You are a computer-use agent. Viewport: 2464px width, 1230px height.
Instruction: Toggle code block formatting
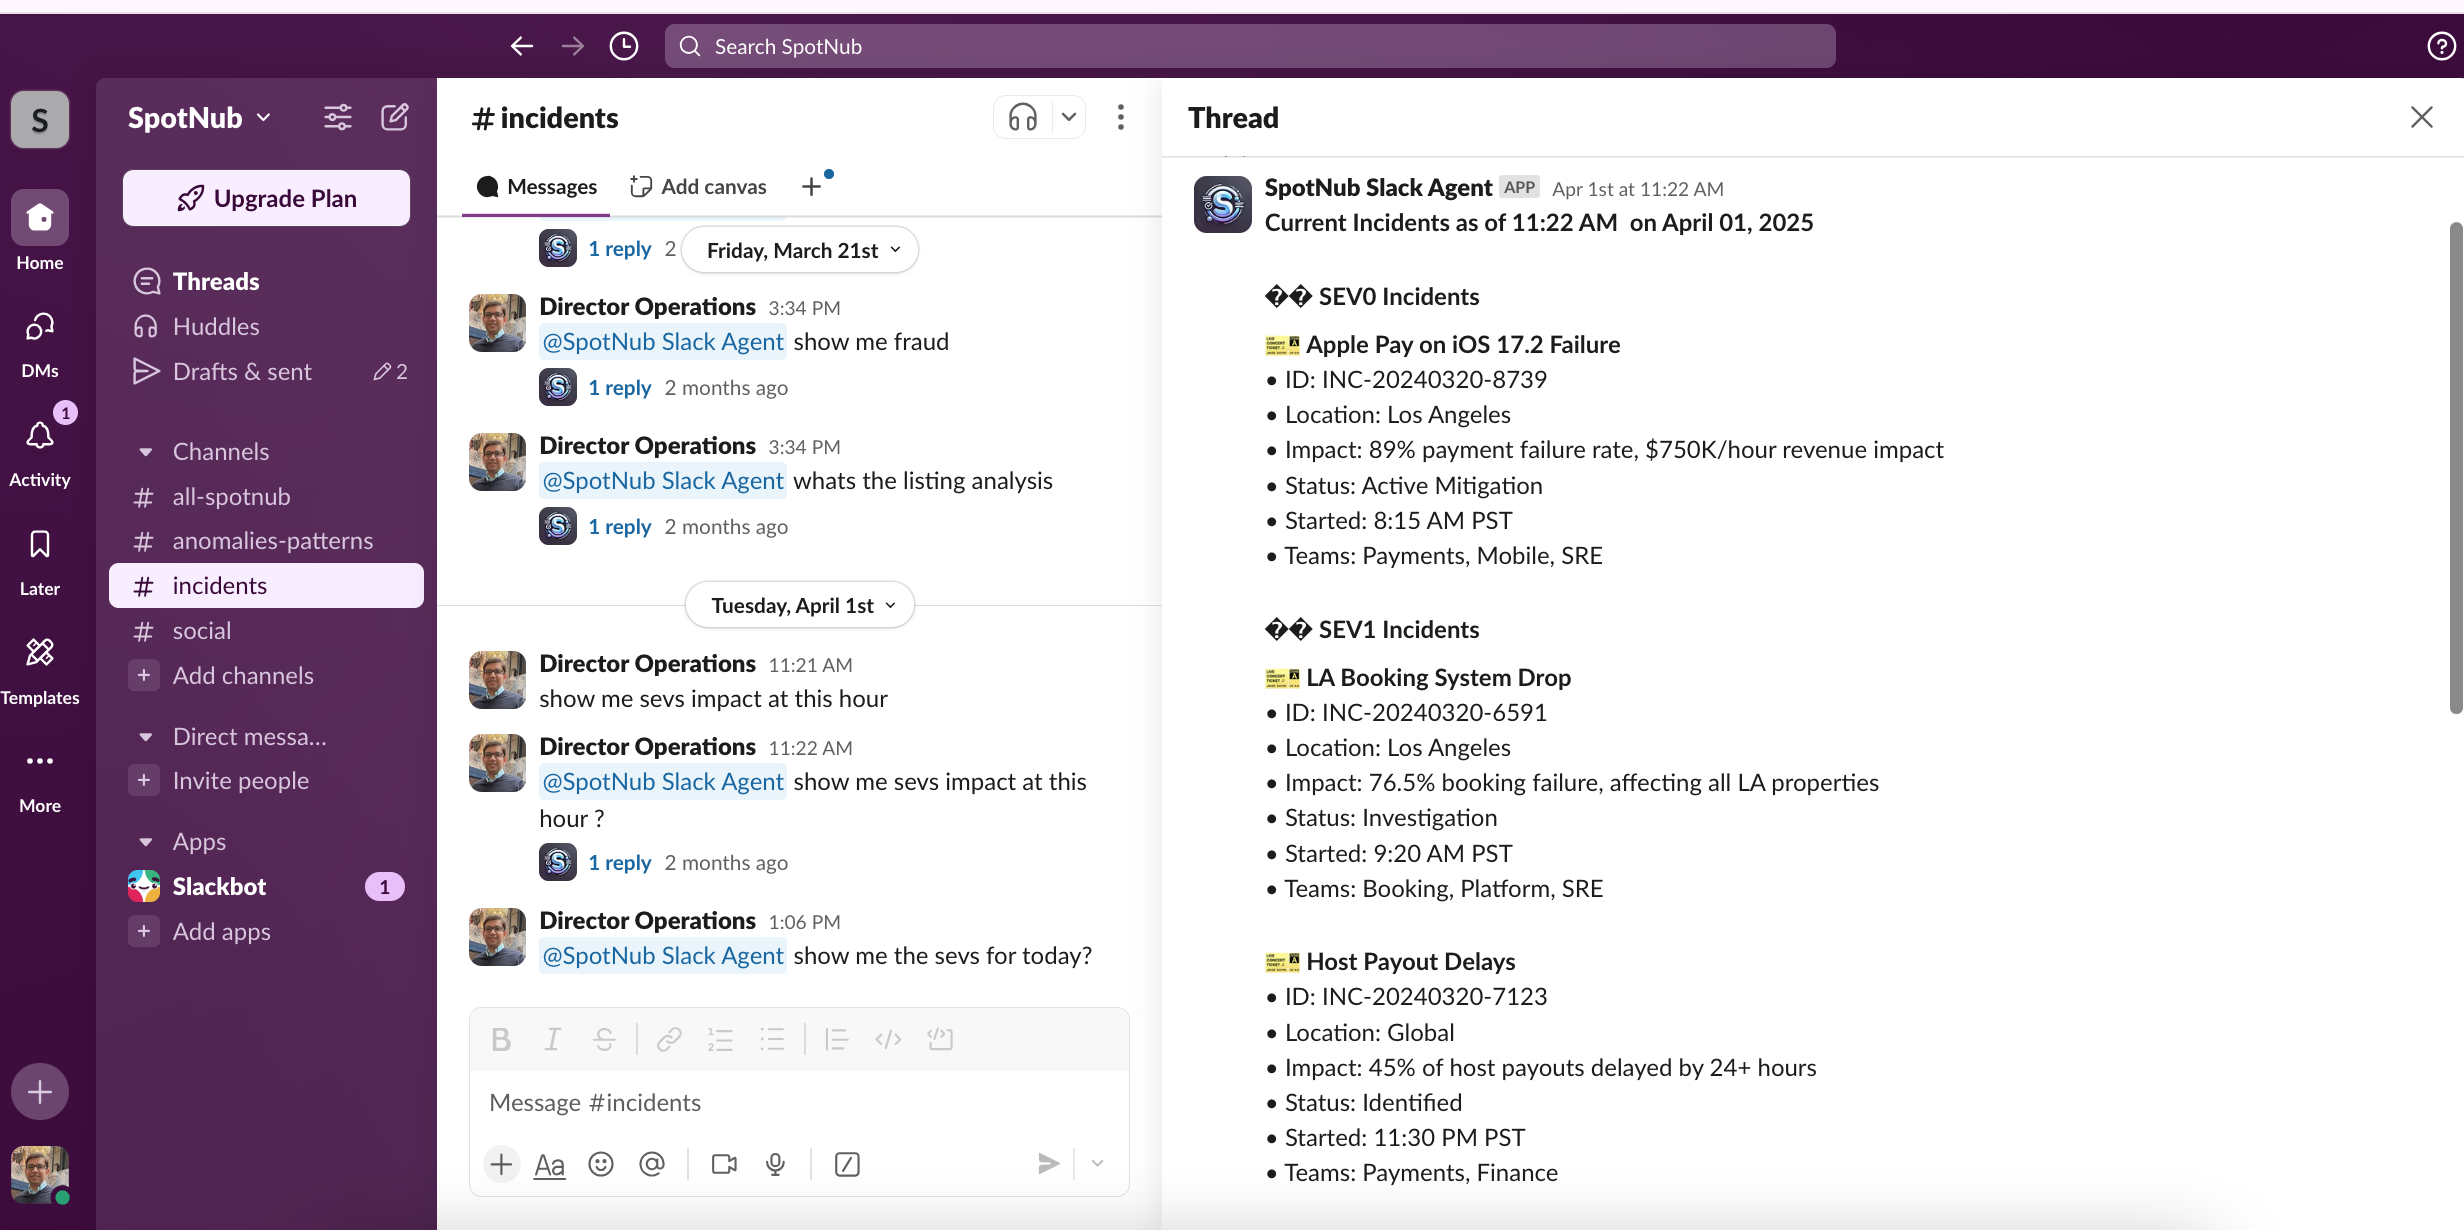coord(940,1040)
